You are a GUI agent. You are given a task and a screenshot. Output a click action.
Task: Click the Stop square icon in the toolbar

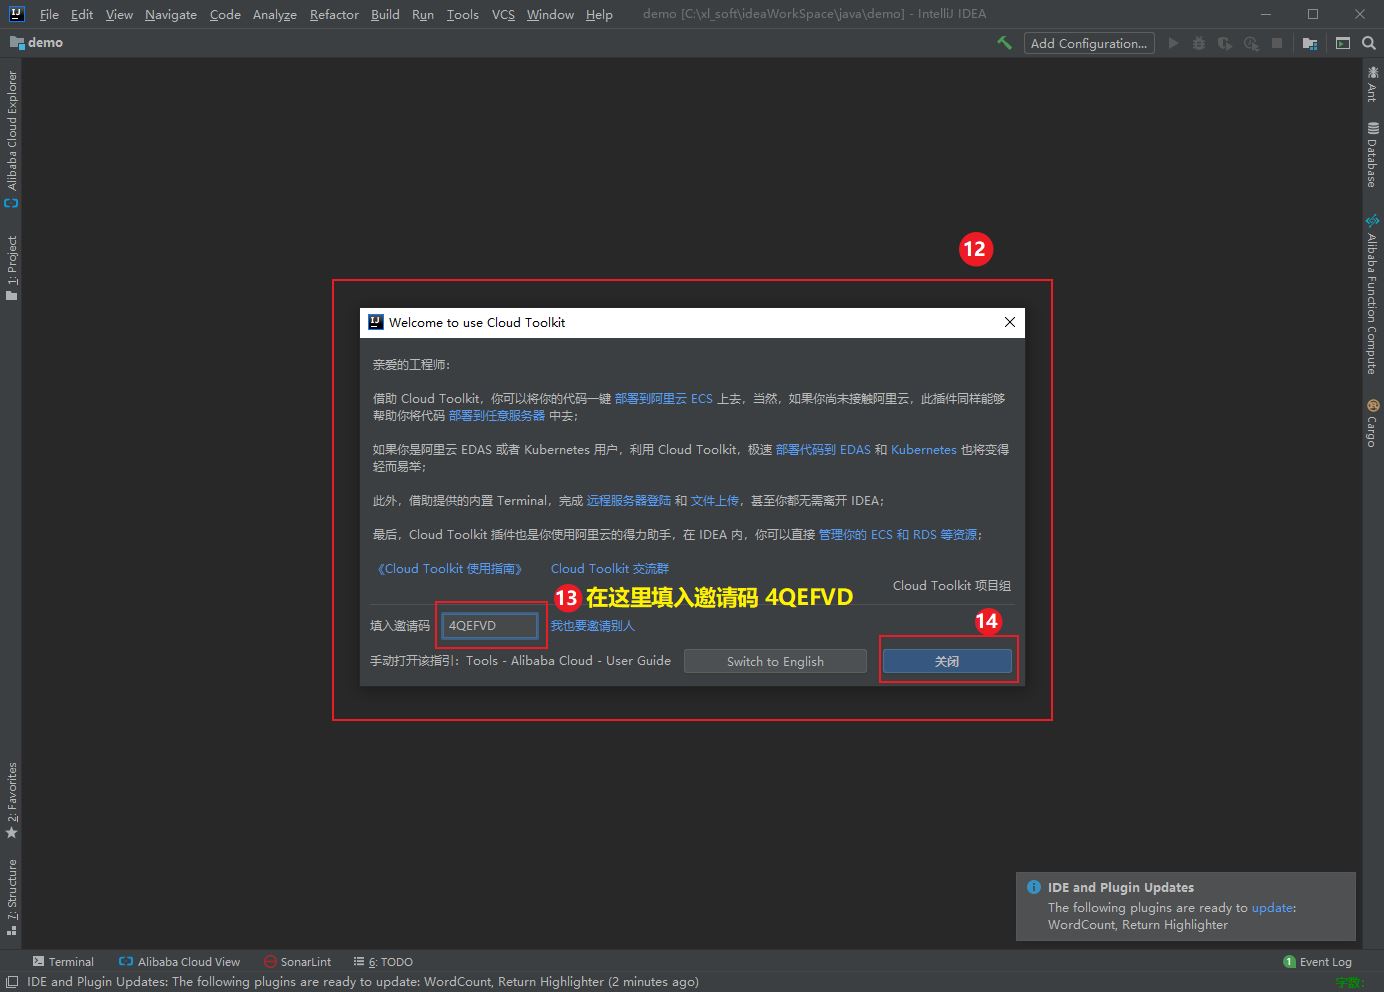tap(1277, 43)
